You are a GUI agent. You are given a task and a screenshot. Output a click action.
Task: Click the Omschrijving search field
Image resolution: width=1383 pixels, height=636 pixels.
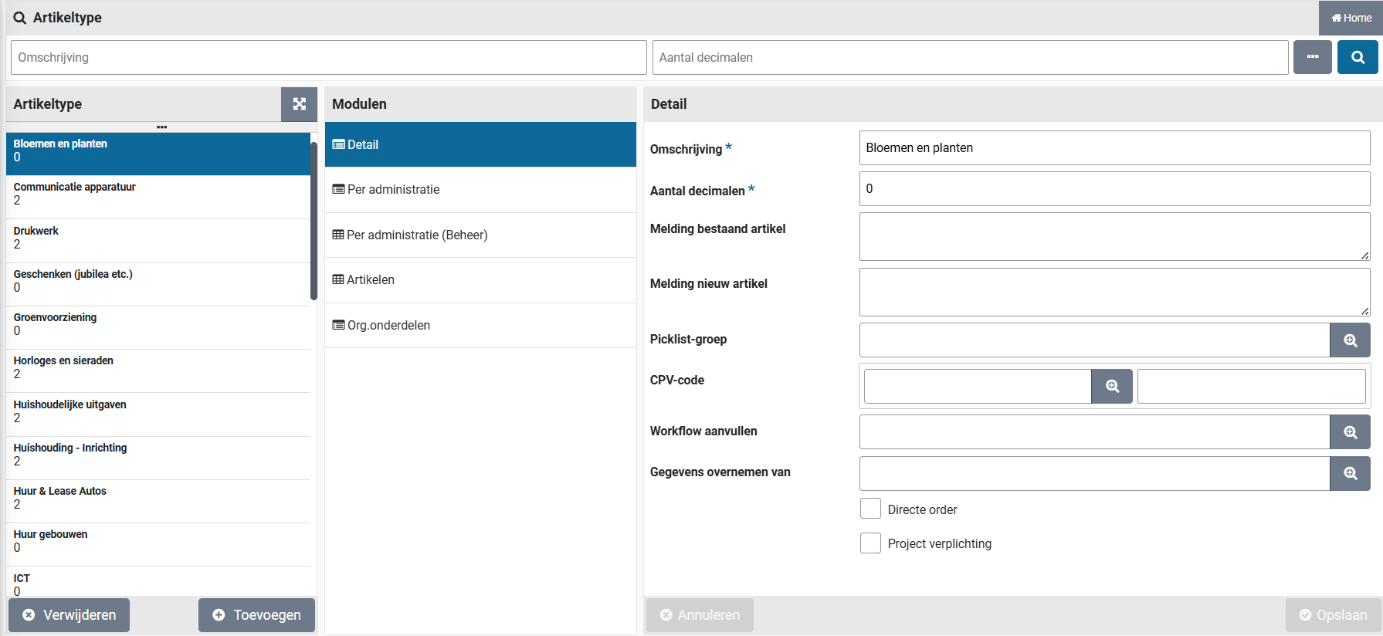(328, 58)
